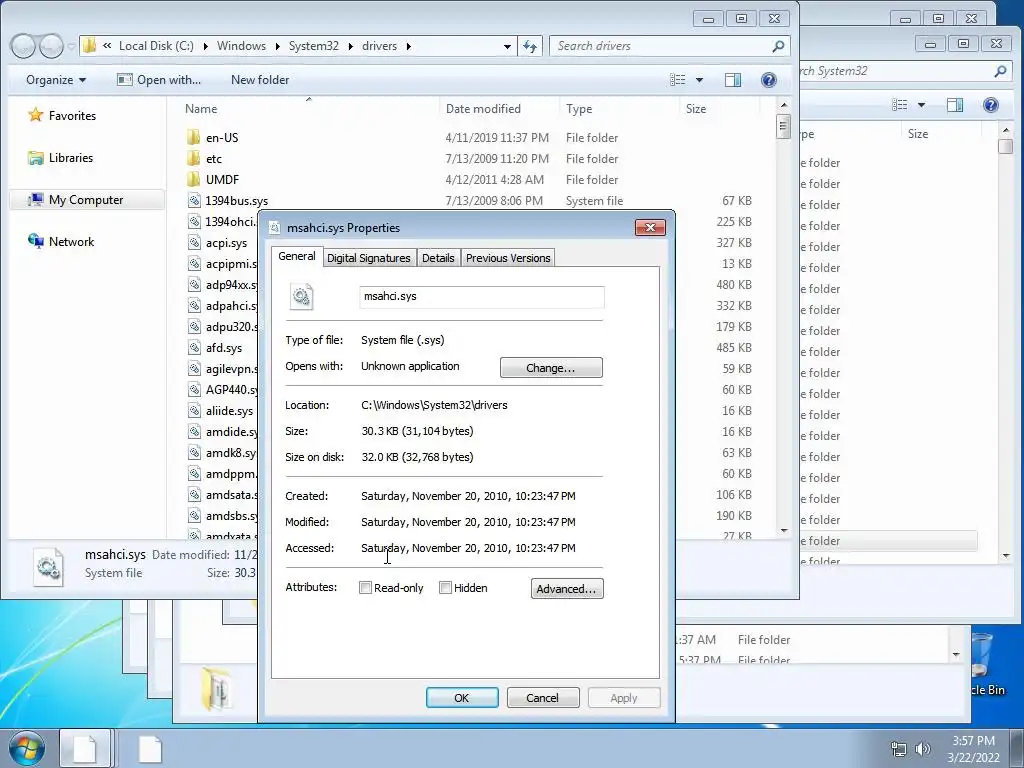Open the Organize menu
This screenshot has width=1024, height=768.
[56, 80]
